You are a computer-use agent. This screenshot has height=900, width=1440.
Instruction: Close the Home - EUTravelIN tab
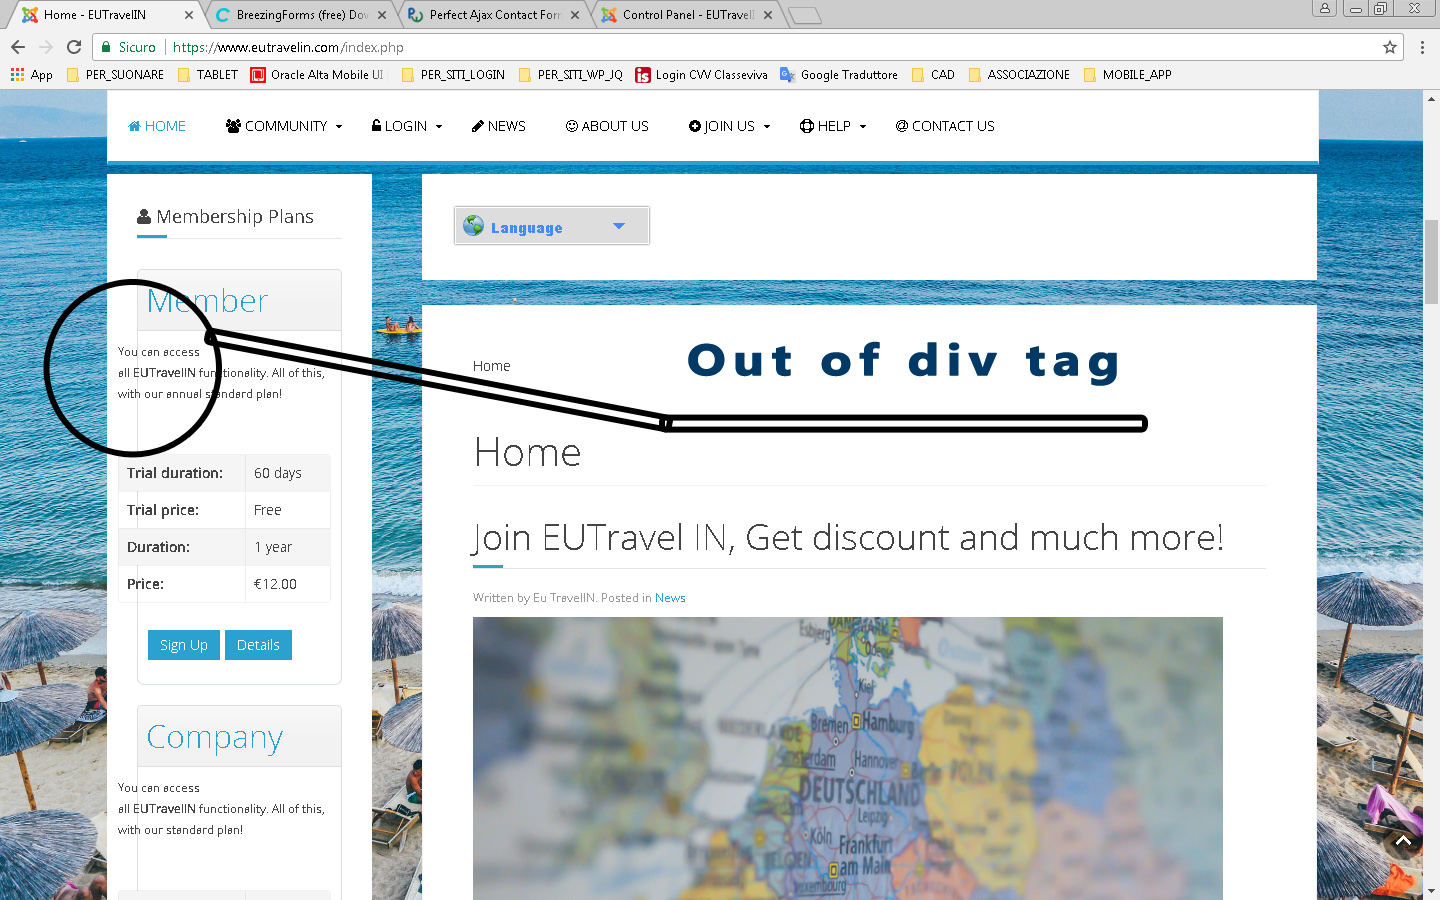click(x=189, y=15)
